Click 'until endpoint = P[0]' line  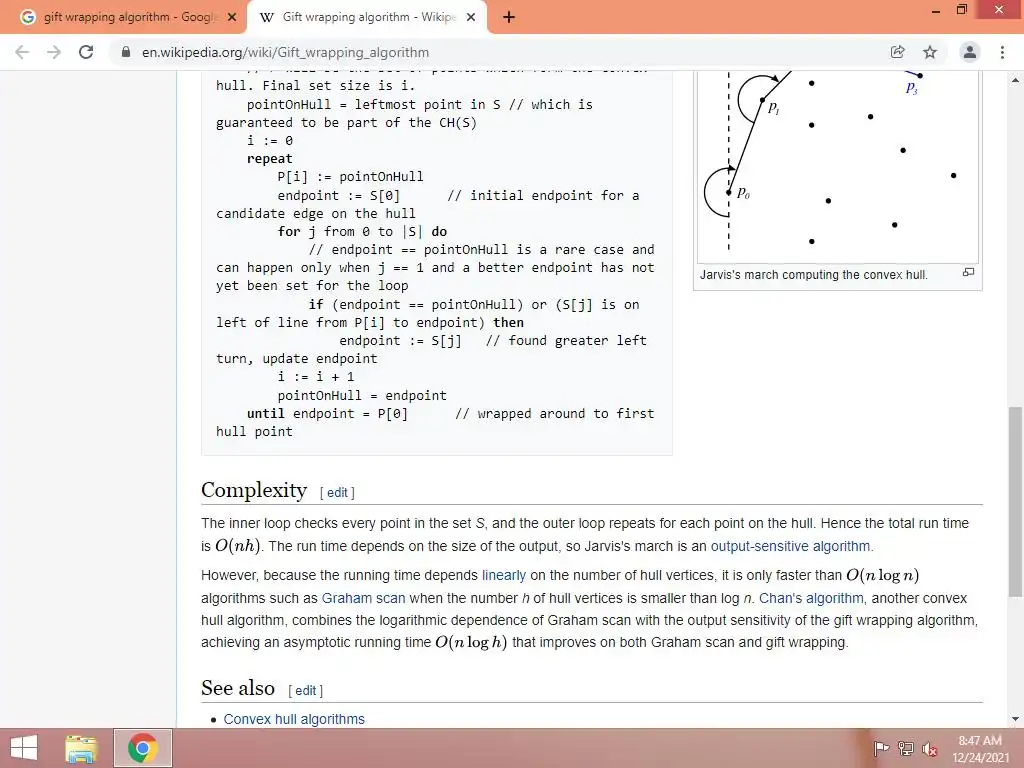tap(327, 413)
